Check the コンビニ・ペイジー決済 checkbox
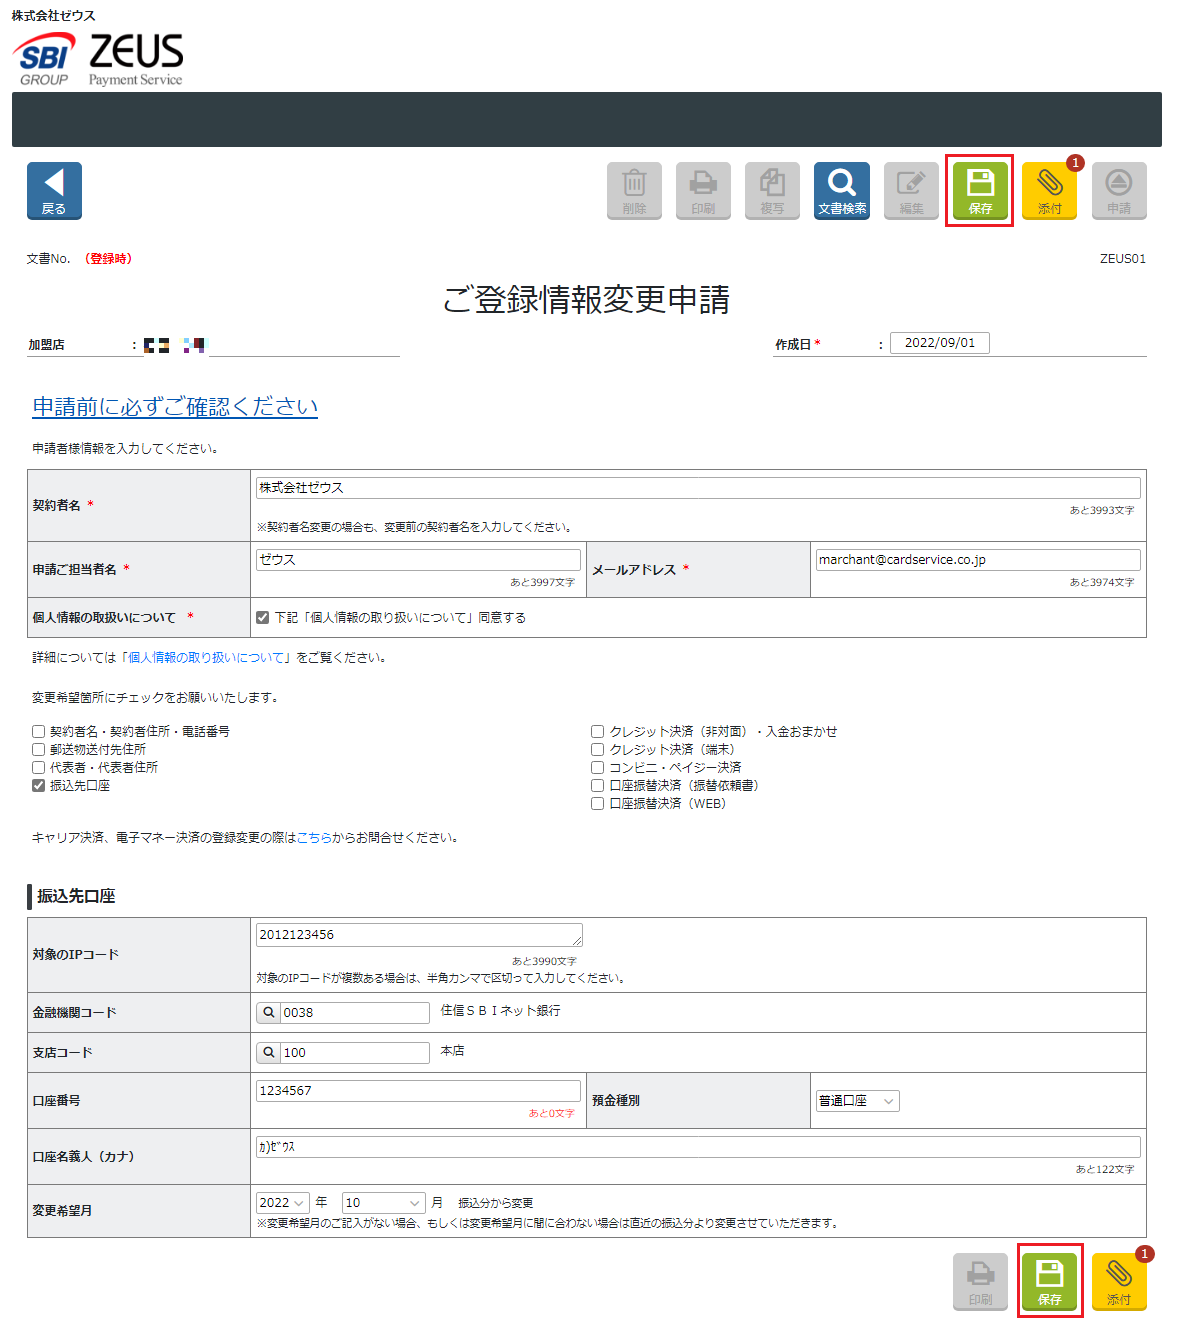Image resolution: width=1179 pixels, height=1341 pixels. point(598,768)
